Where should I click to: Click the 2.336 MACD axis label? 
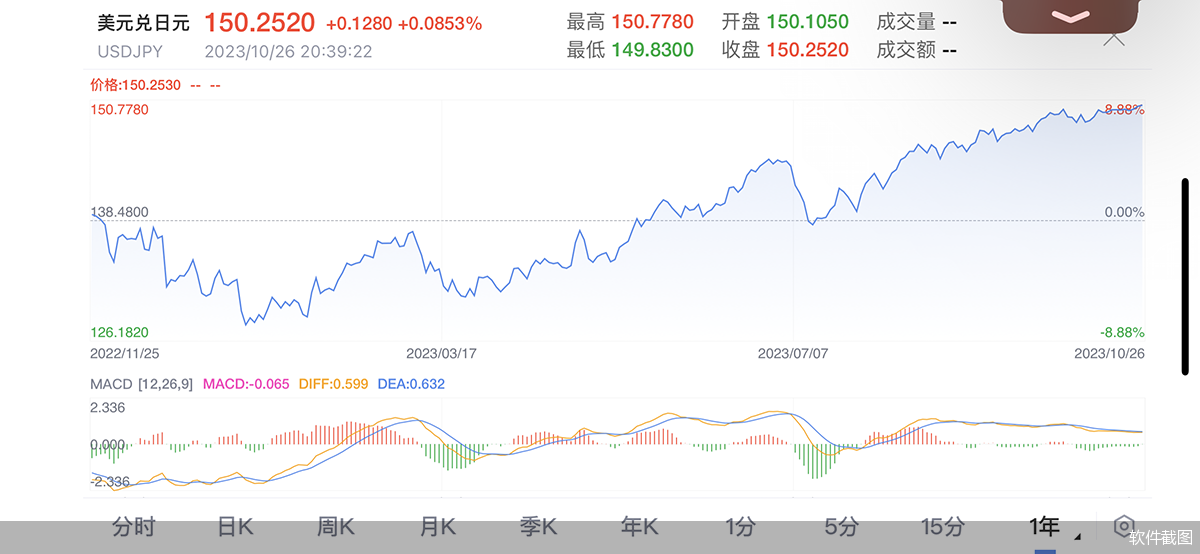(x=107, y=407)
